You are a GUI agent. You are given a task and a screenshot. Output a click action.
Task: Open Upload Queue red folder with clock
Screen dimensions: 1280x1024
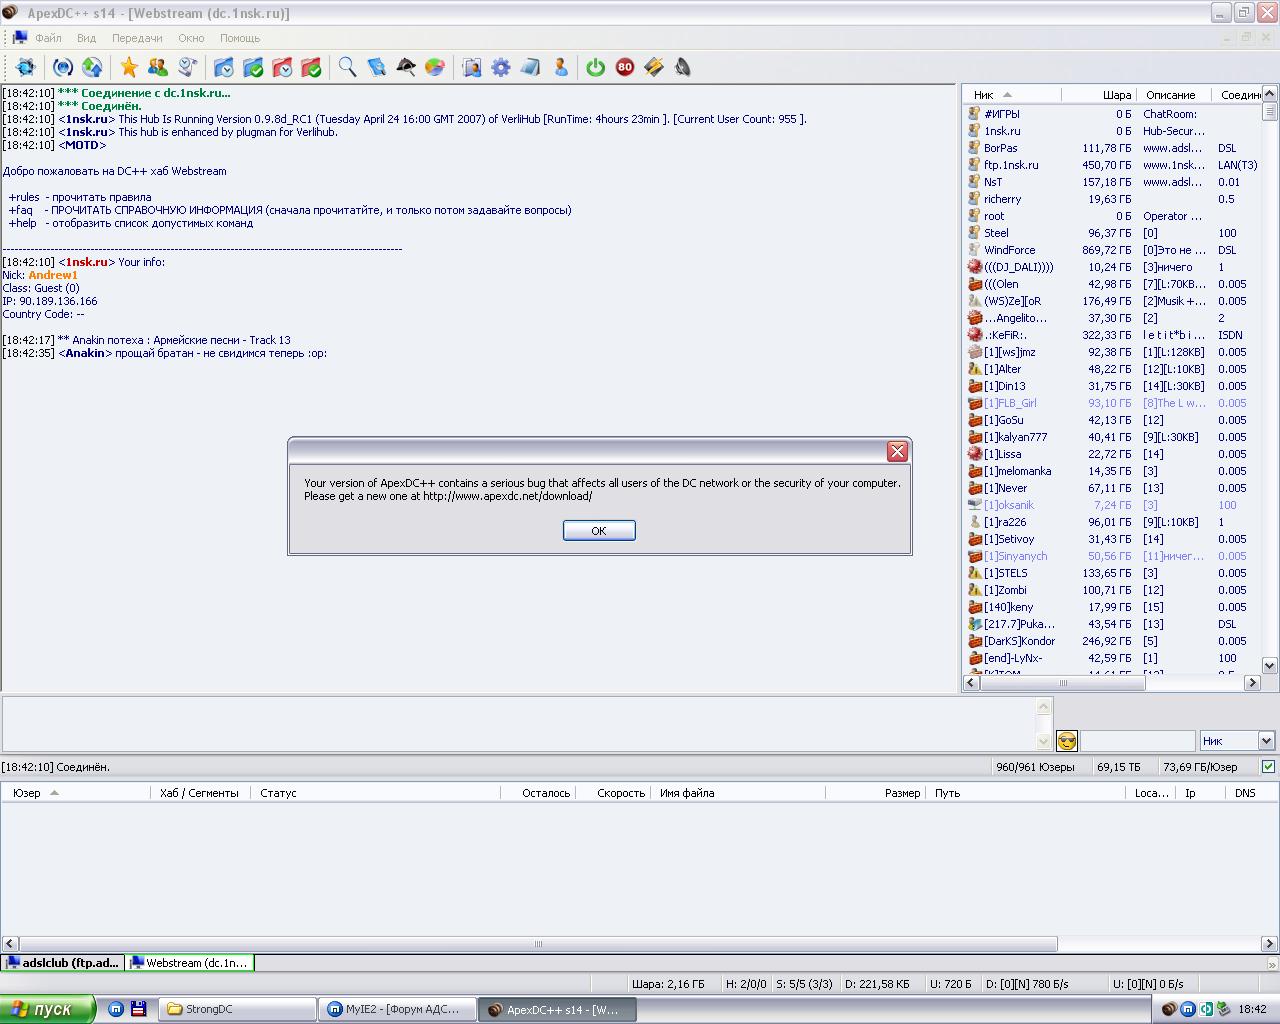click(x=283, y=67)
